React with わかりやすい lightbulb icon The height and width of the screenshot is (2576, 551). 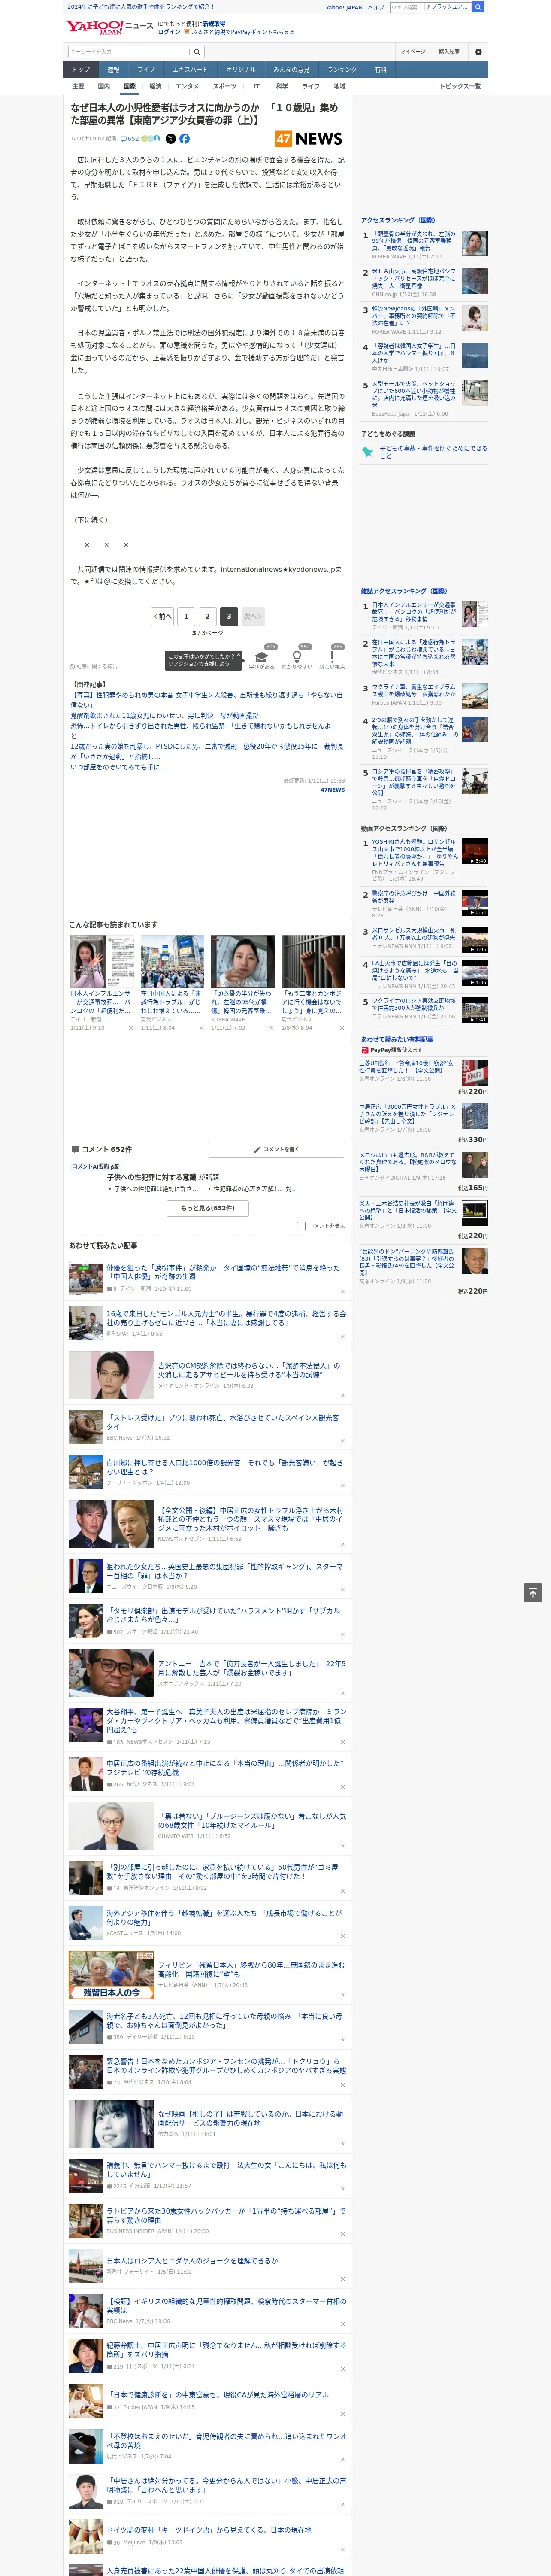pos(296,656)
